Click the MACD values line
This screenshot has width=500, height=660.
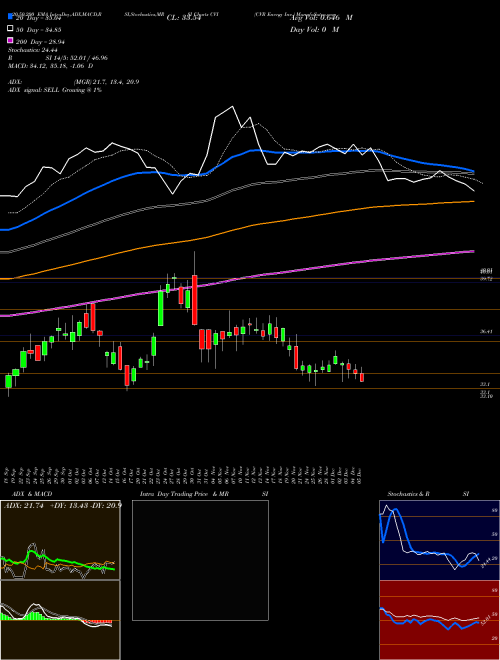[51, 66]
